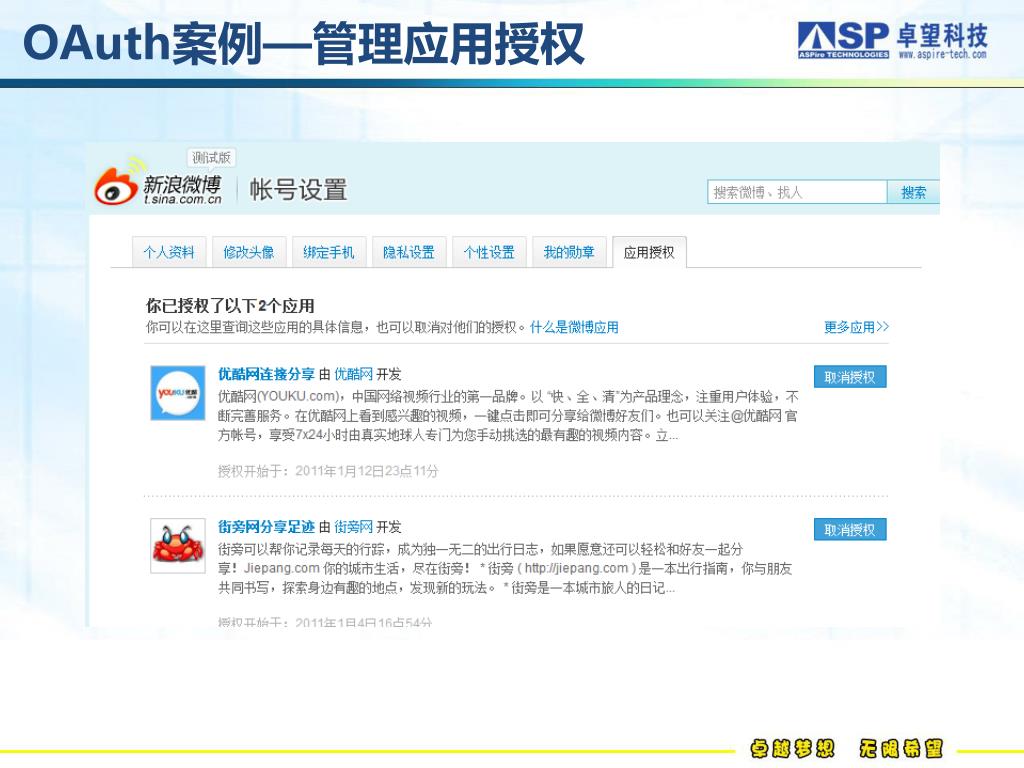Click the ASPire Technologies logo
1024x768 pixels.
click(843, 39)
